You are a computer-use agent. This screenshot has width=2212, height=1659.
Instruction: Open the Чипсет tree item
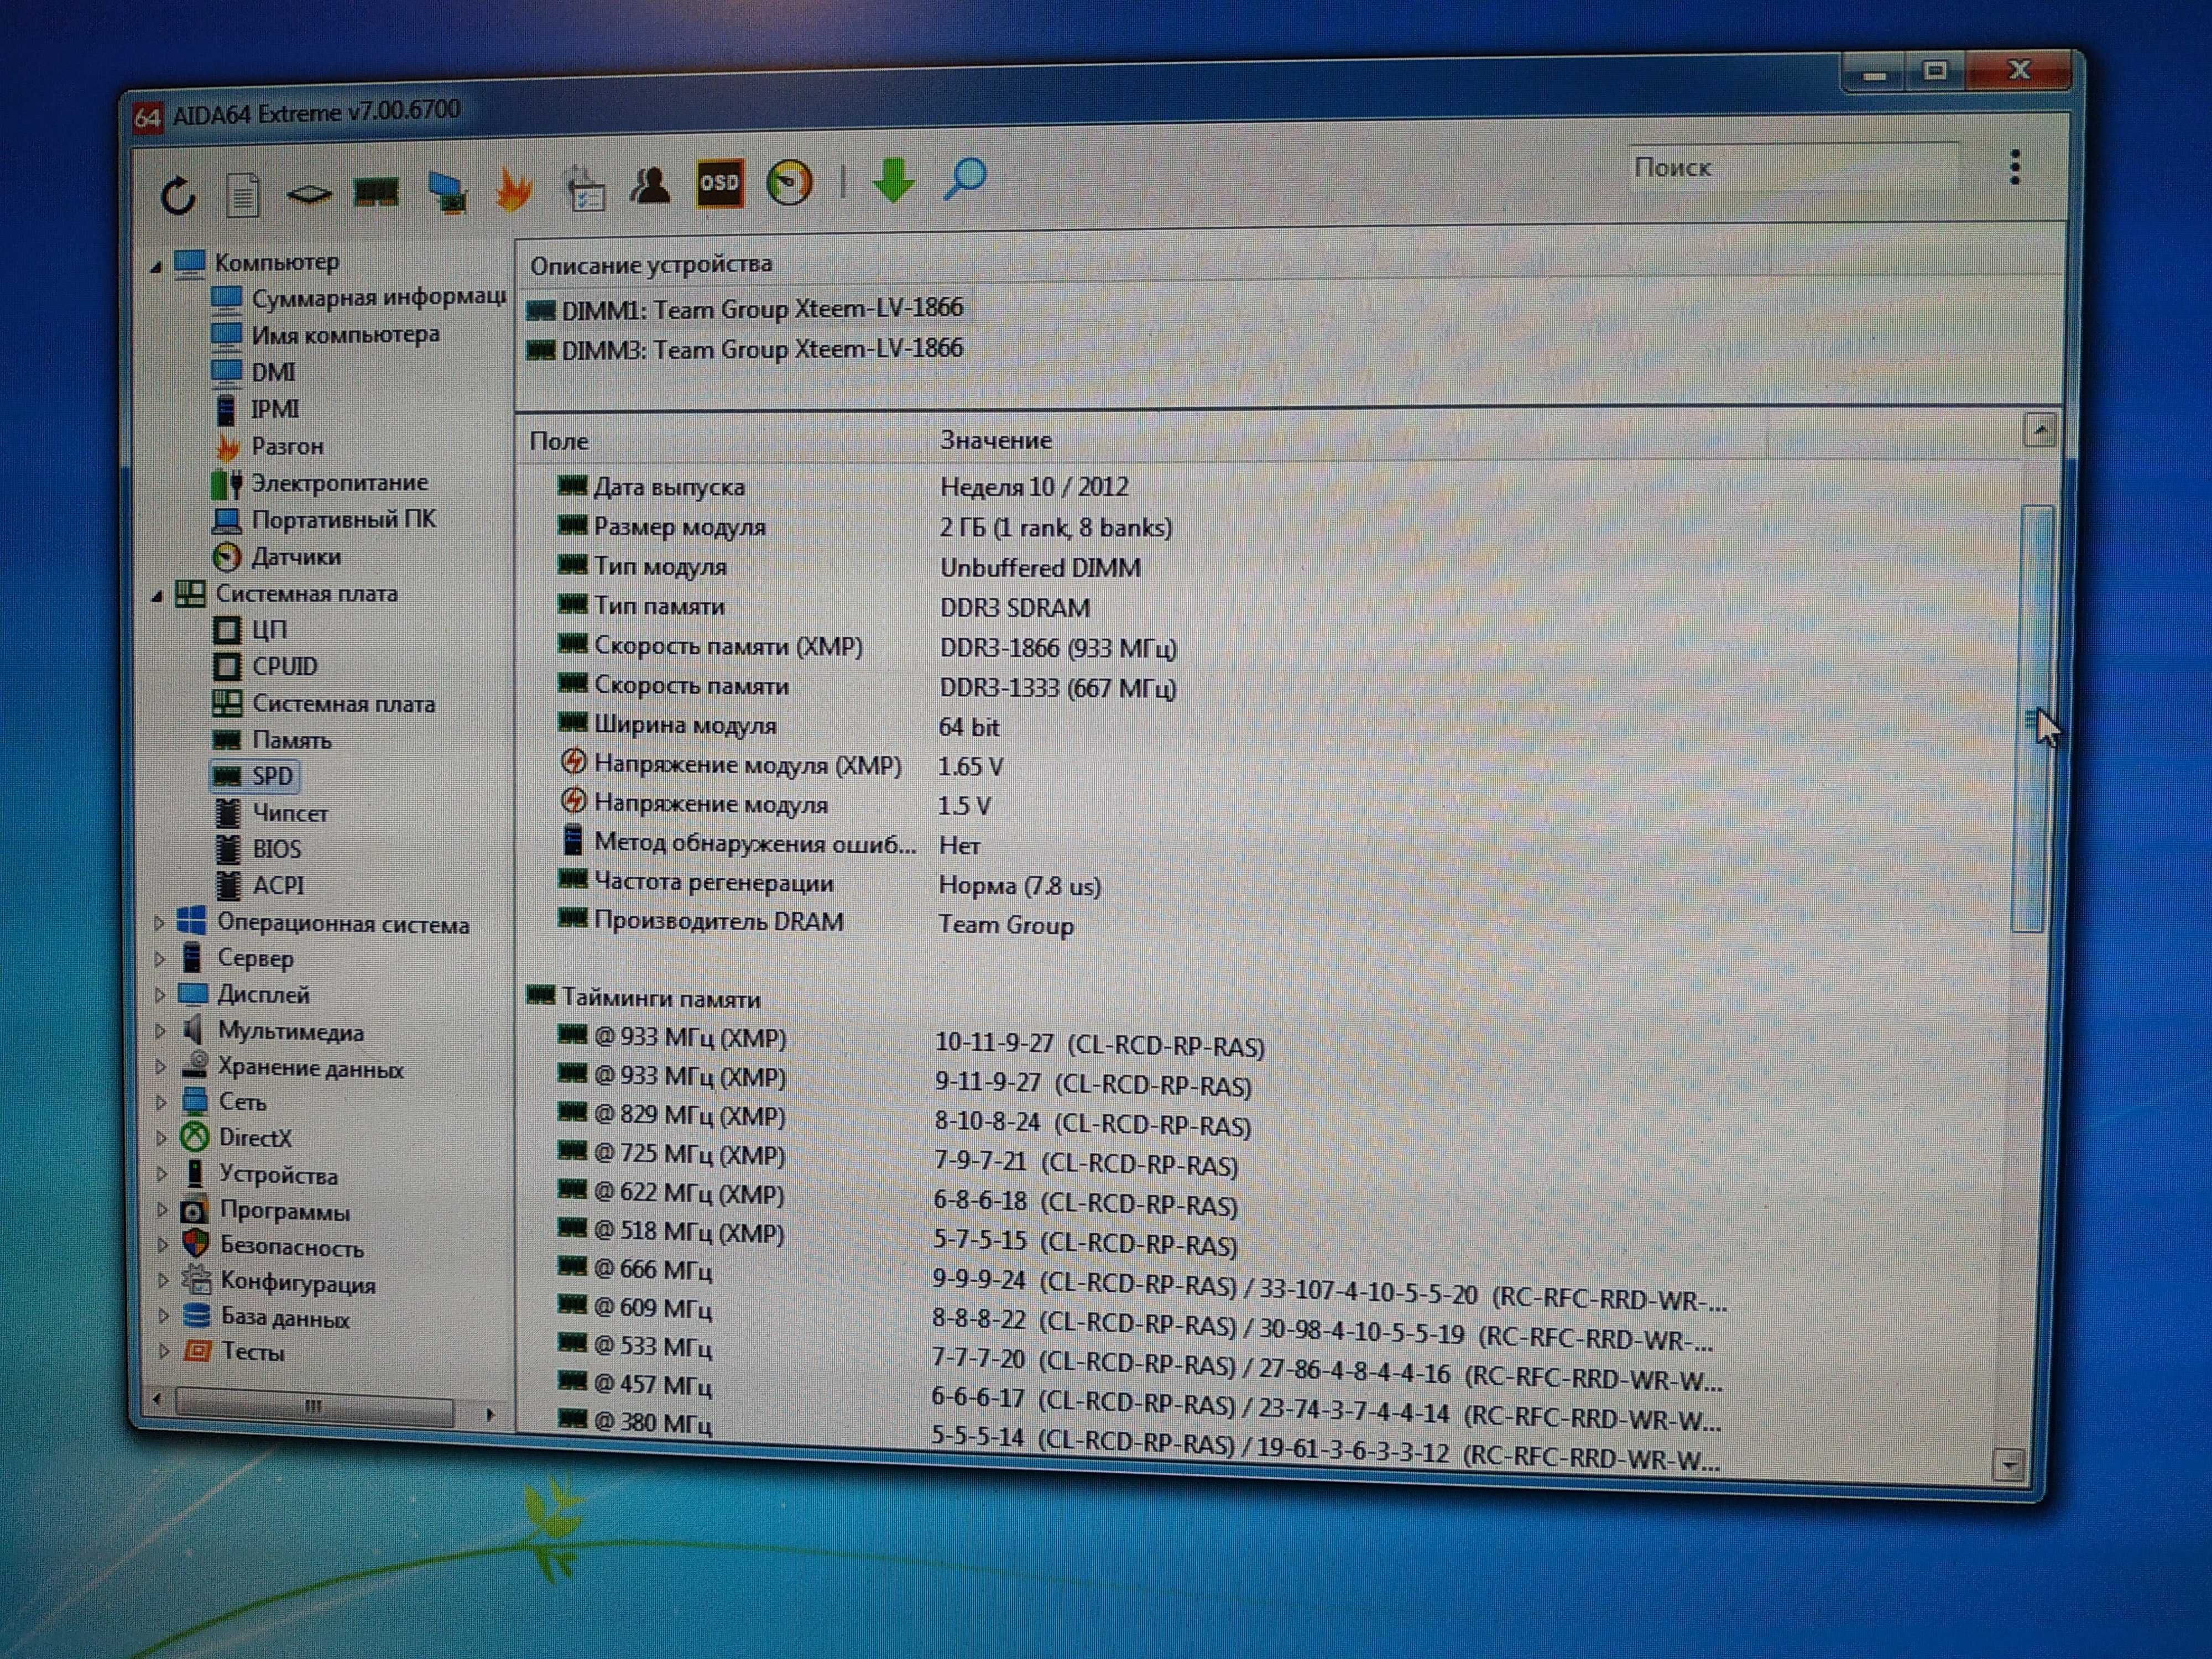coord(271,813)
